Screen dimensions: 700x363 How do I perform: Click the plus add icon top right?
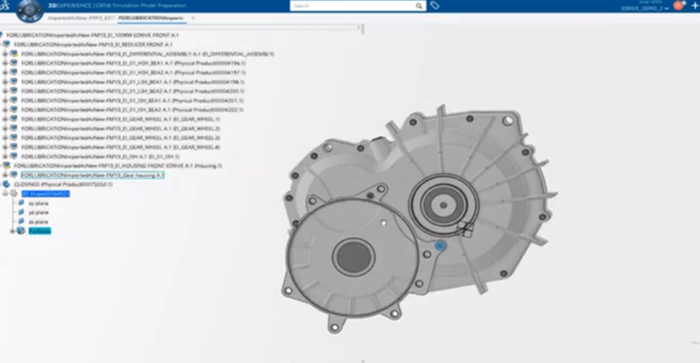(695, 5)
